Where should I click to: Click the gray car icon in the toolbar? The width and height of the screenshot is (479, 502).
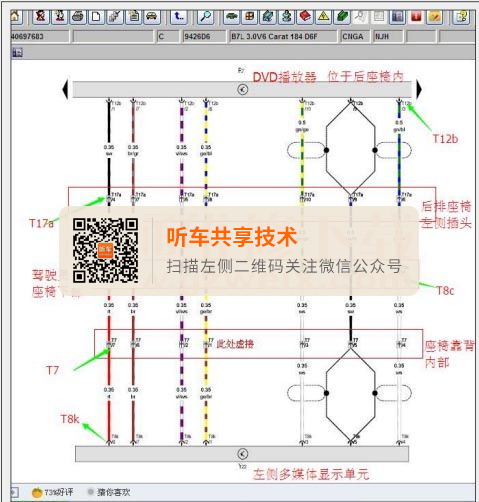pyautogui.click(x=152, y=17)
